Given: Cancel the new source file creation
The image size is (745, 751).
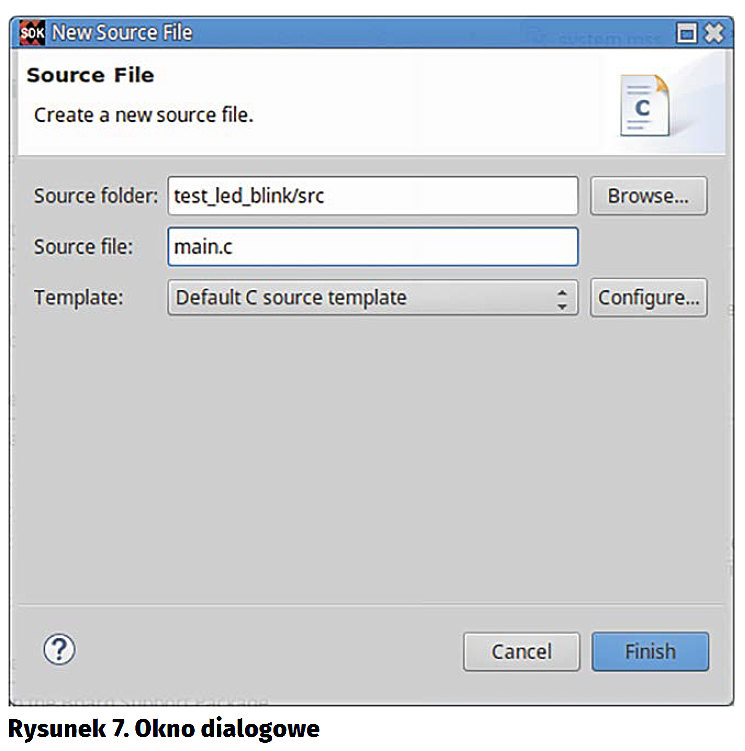Looking at the screenshot, I should [521, 652].
